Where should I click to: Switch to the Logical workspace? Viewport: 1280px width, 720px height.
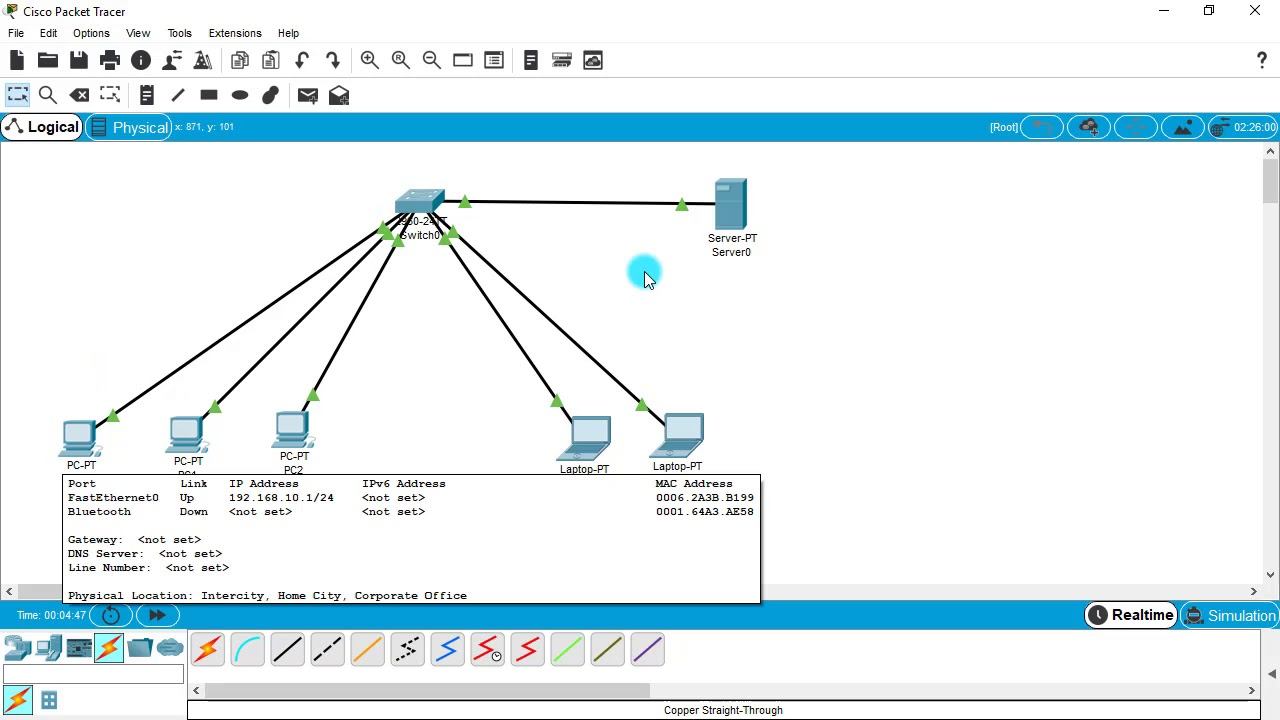(42, 127)
